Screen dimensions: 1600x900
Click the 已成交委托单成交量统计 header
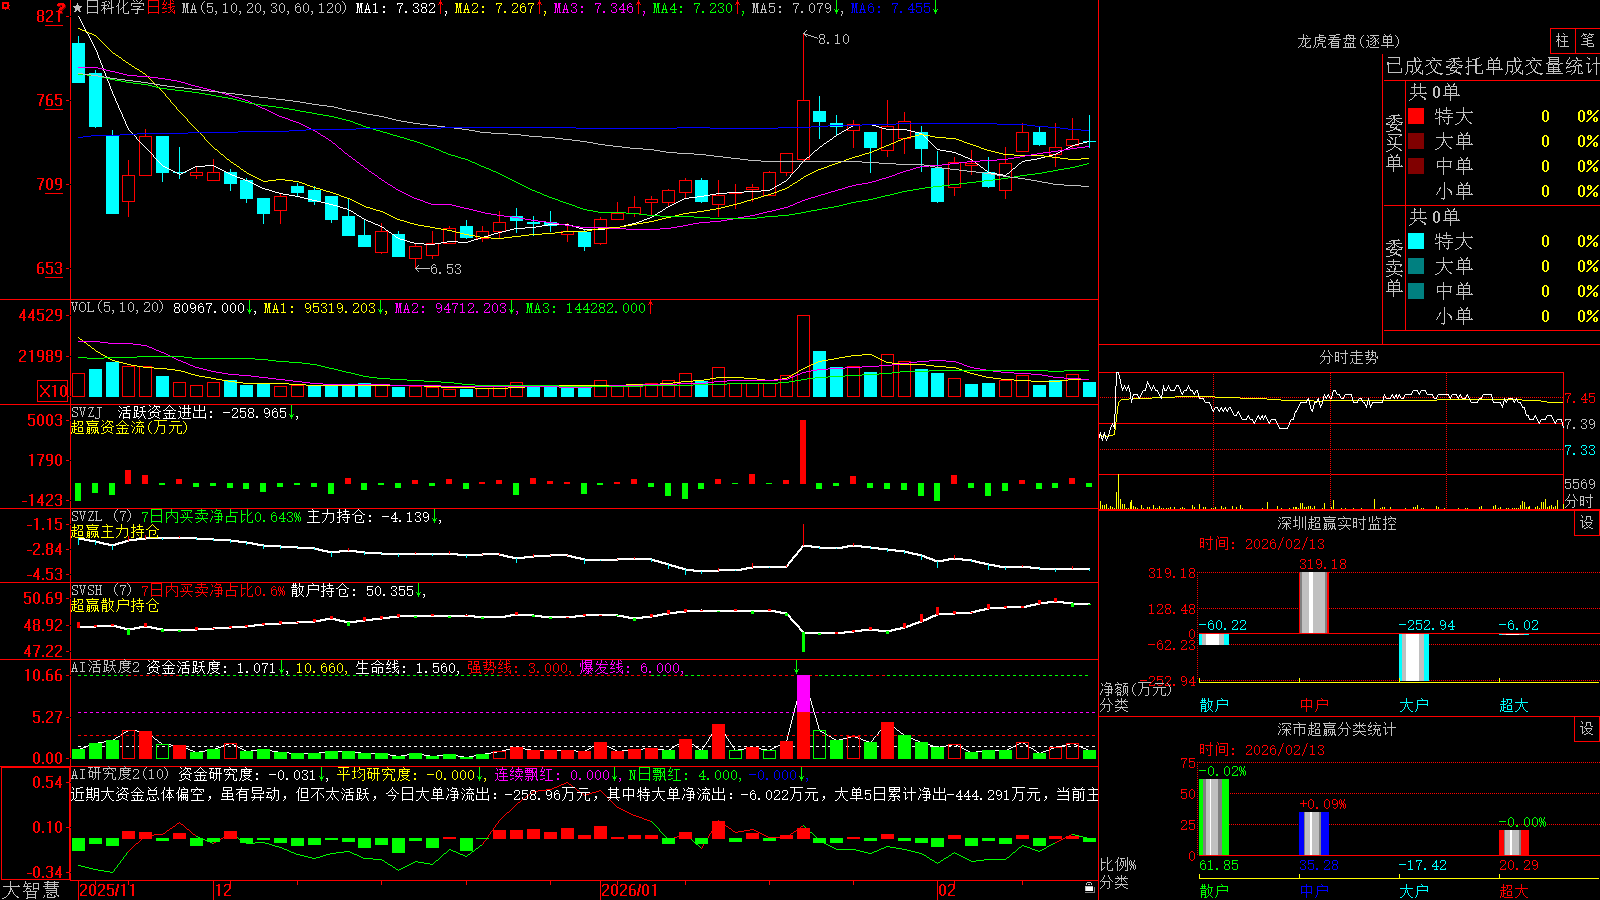(x=1492, y=66)
